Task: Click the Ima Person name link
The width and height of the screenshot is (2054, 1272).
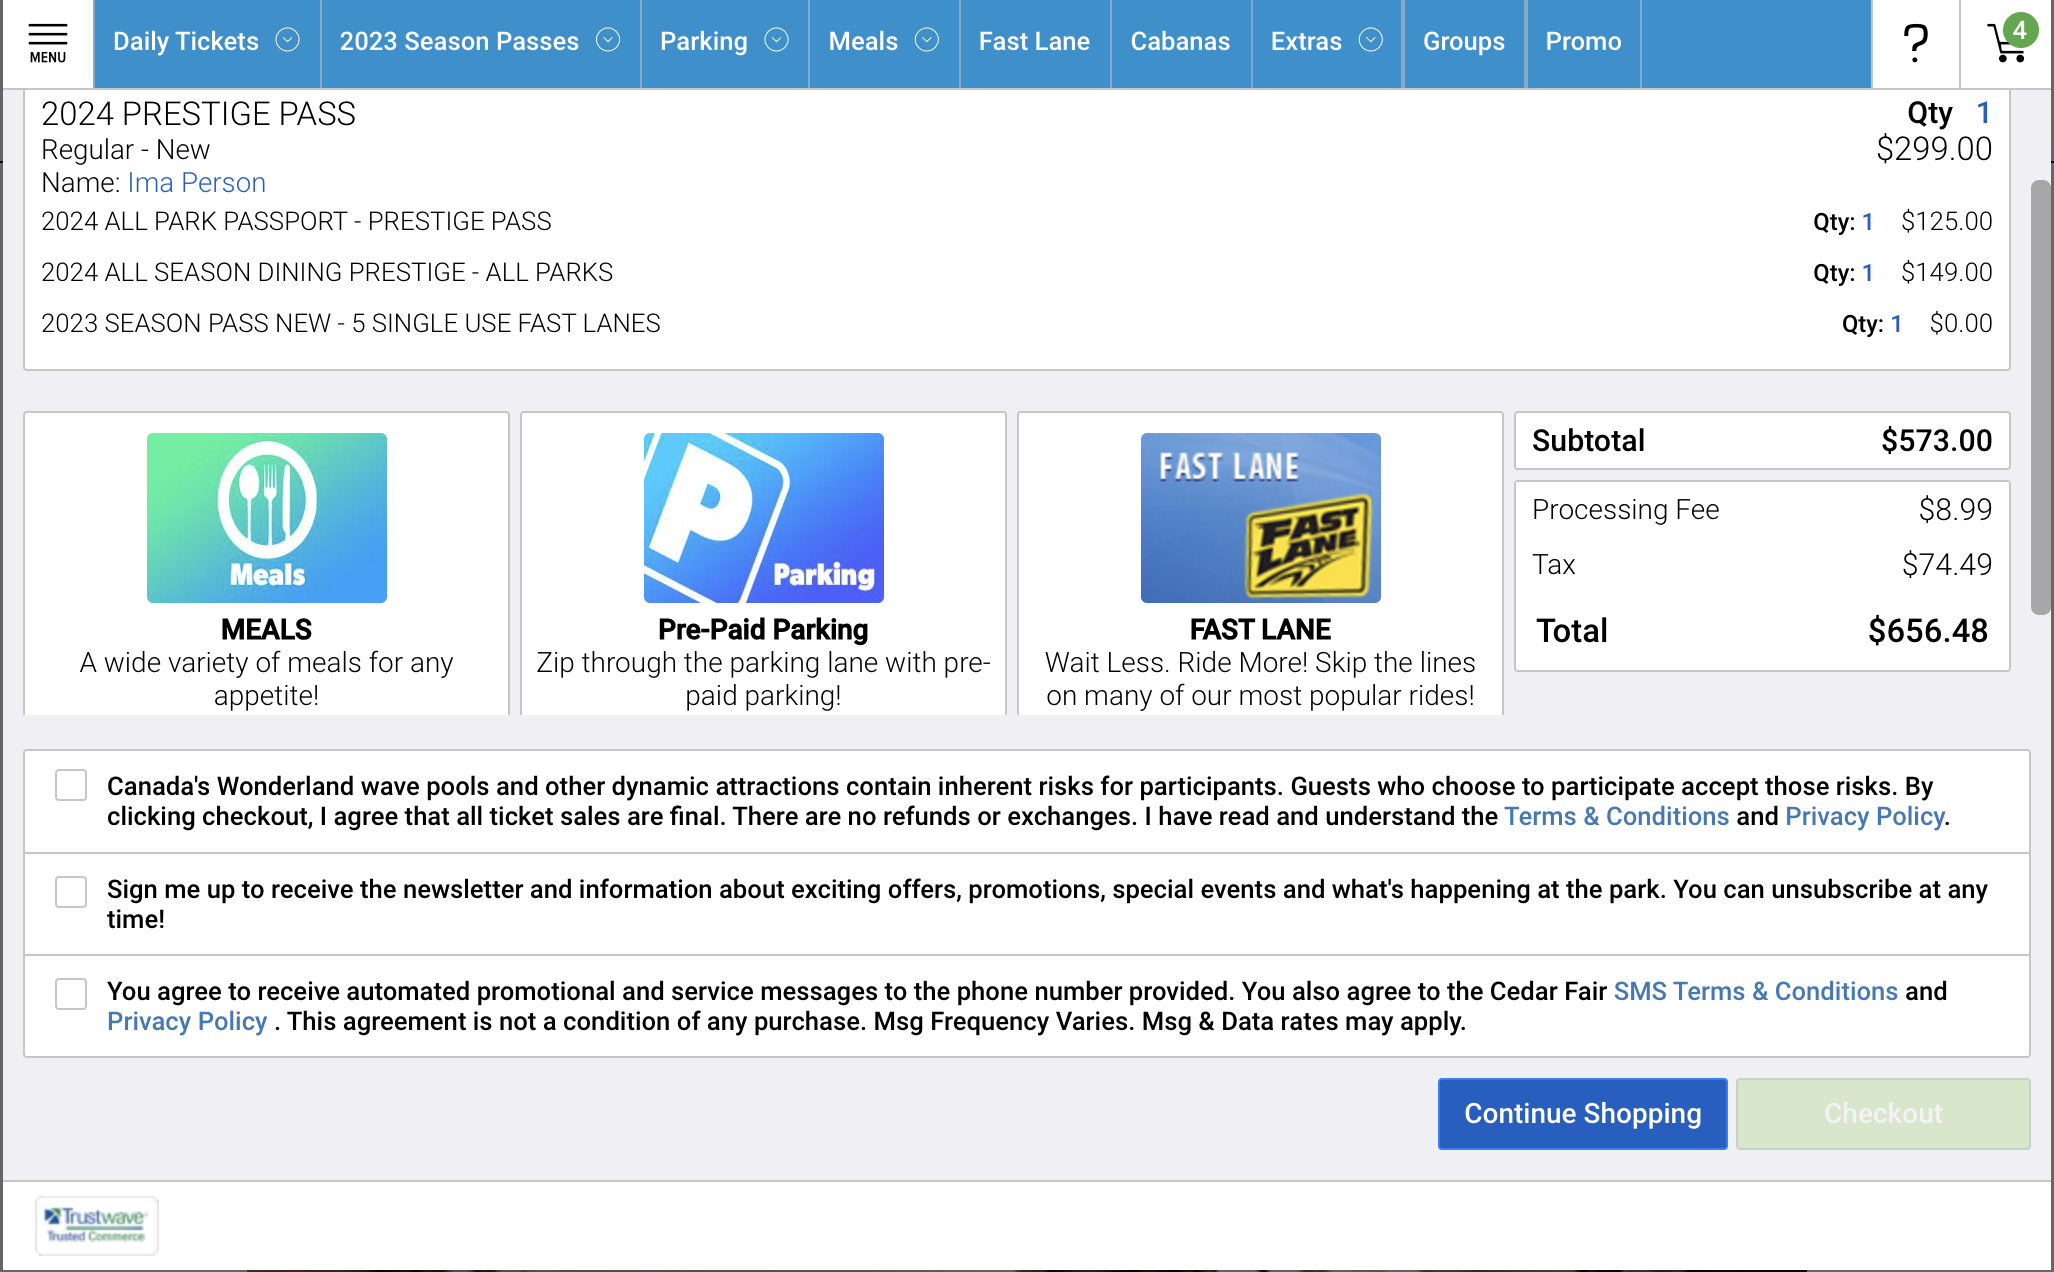Action: click(x=196, y=182)
